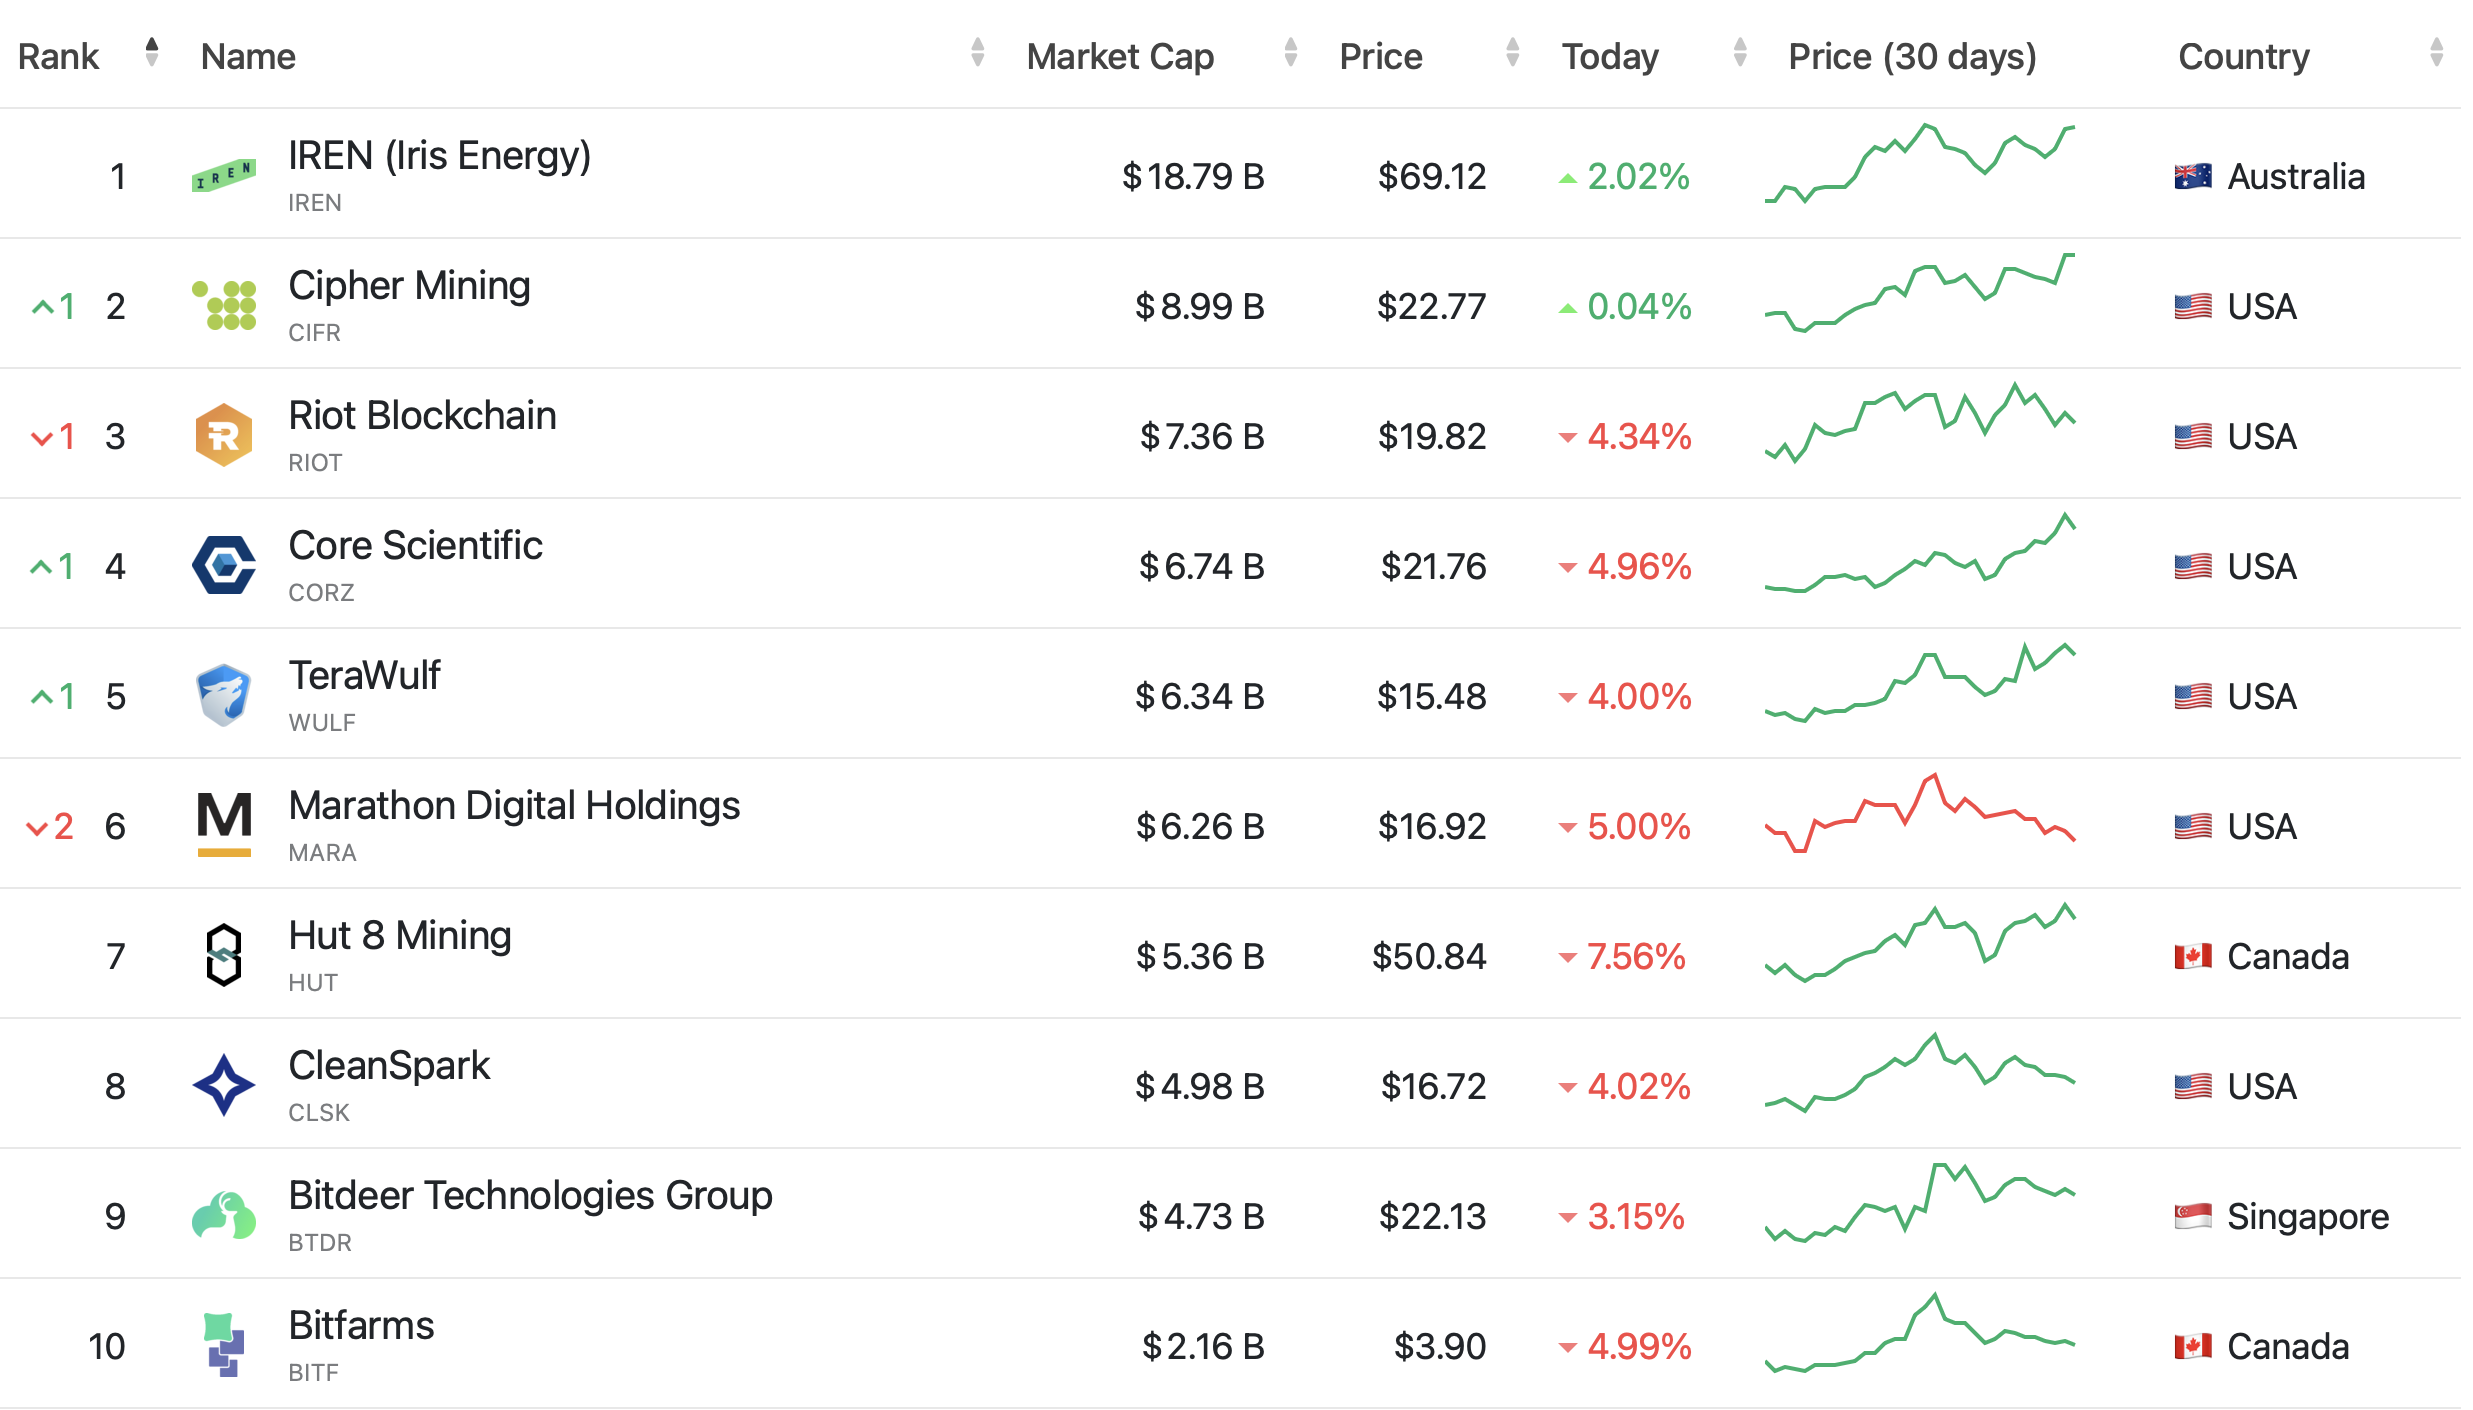
Task: Open the Marathon Digital Holdings link
Action: (x=514, y=806)
